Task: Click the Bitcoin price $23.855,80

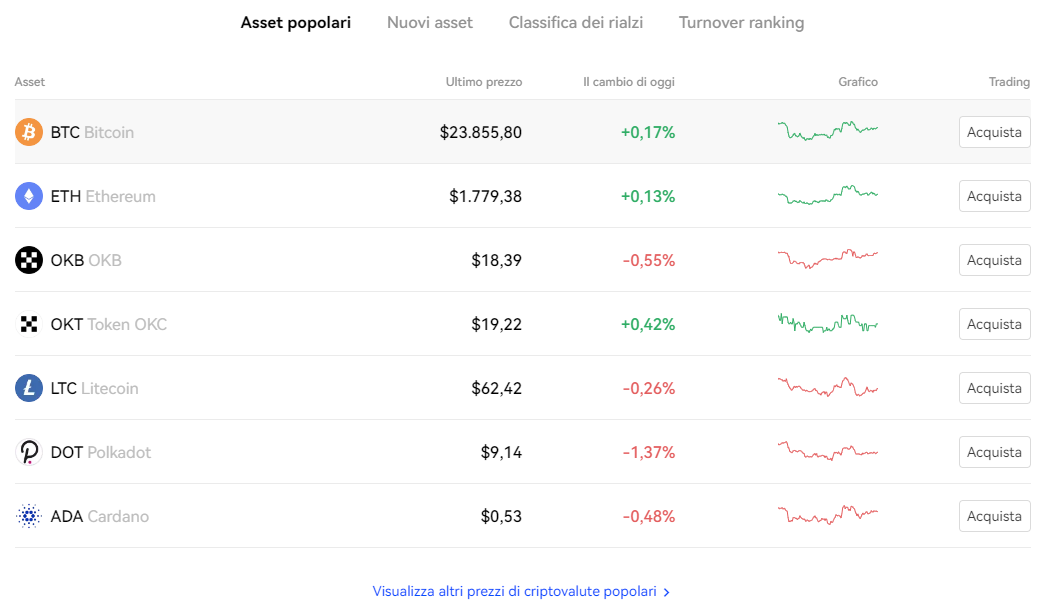Action: click(x=481, y=132)
